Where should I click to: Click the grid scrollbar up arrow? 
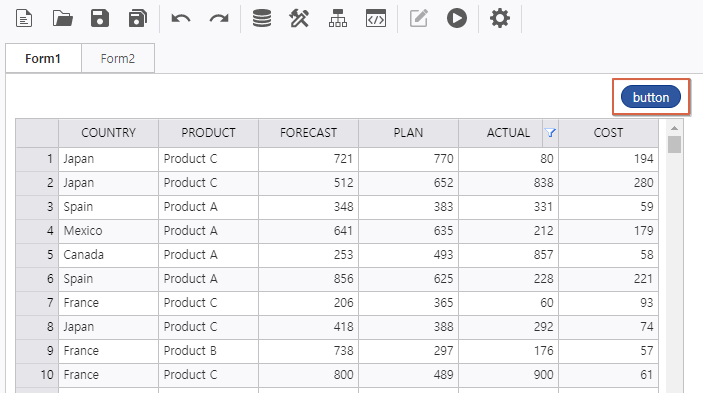coord(674,128)
